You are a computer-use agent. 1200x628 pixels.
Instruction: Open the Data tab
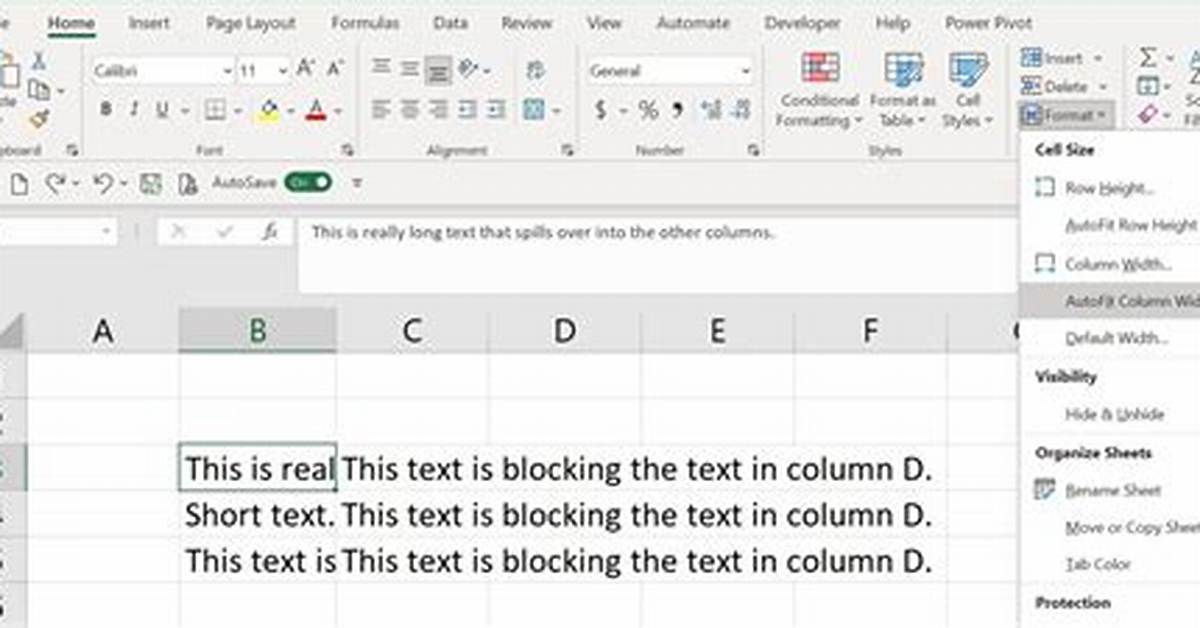pos(450,22)
